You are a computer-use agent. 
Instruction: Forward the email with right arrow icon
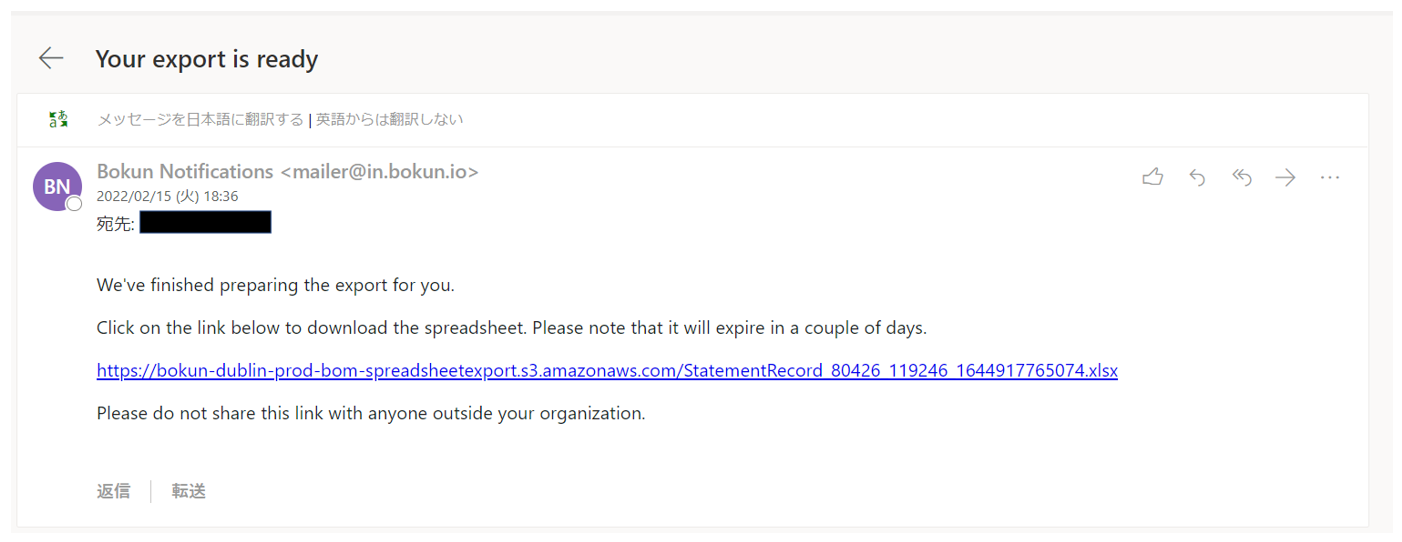tap(1285, 178)
